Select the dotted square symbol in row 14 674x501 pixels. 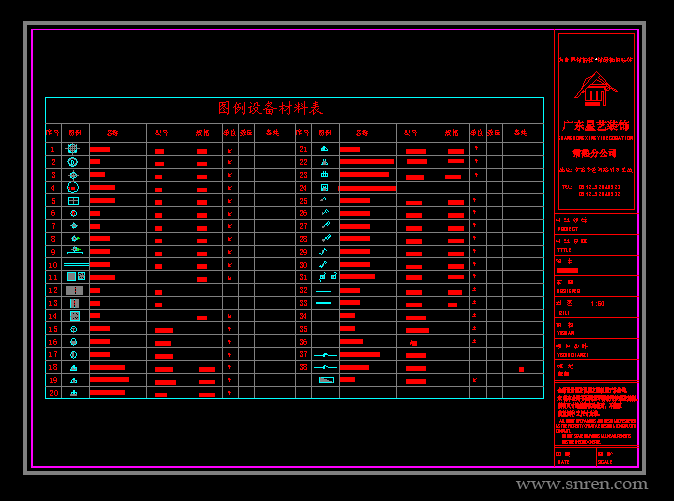(x=75, y=316)
